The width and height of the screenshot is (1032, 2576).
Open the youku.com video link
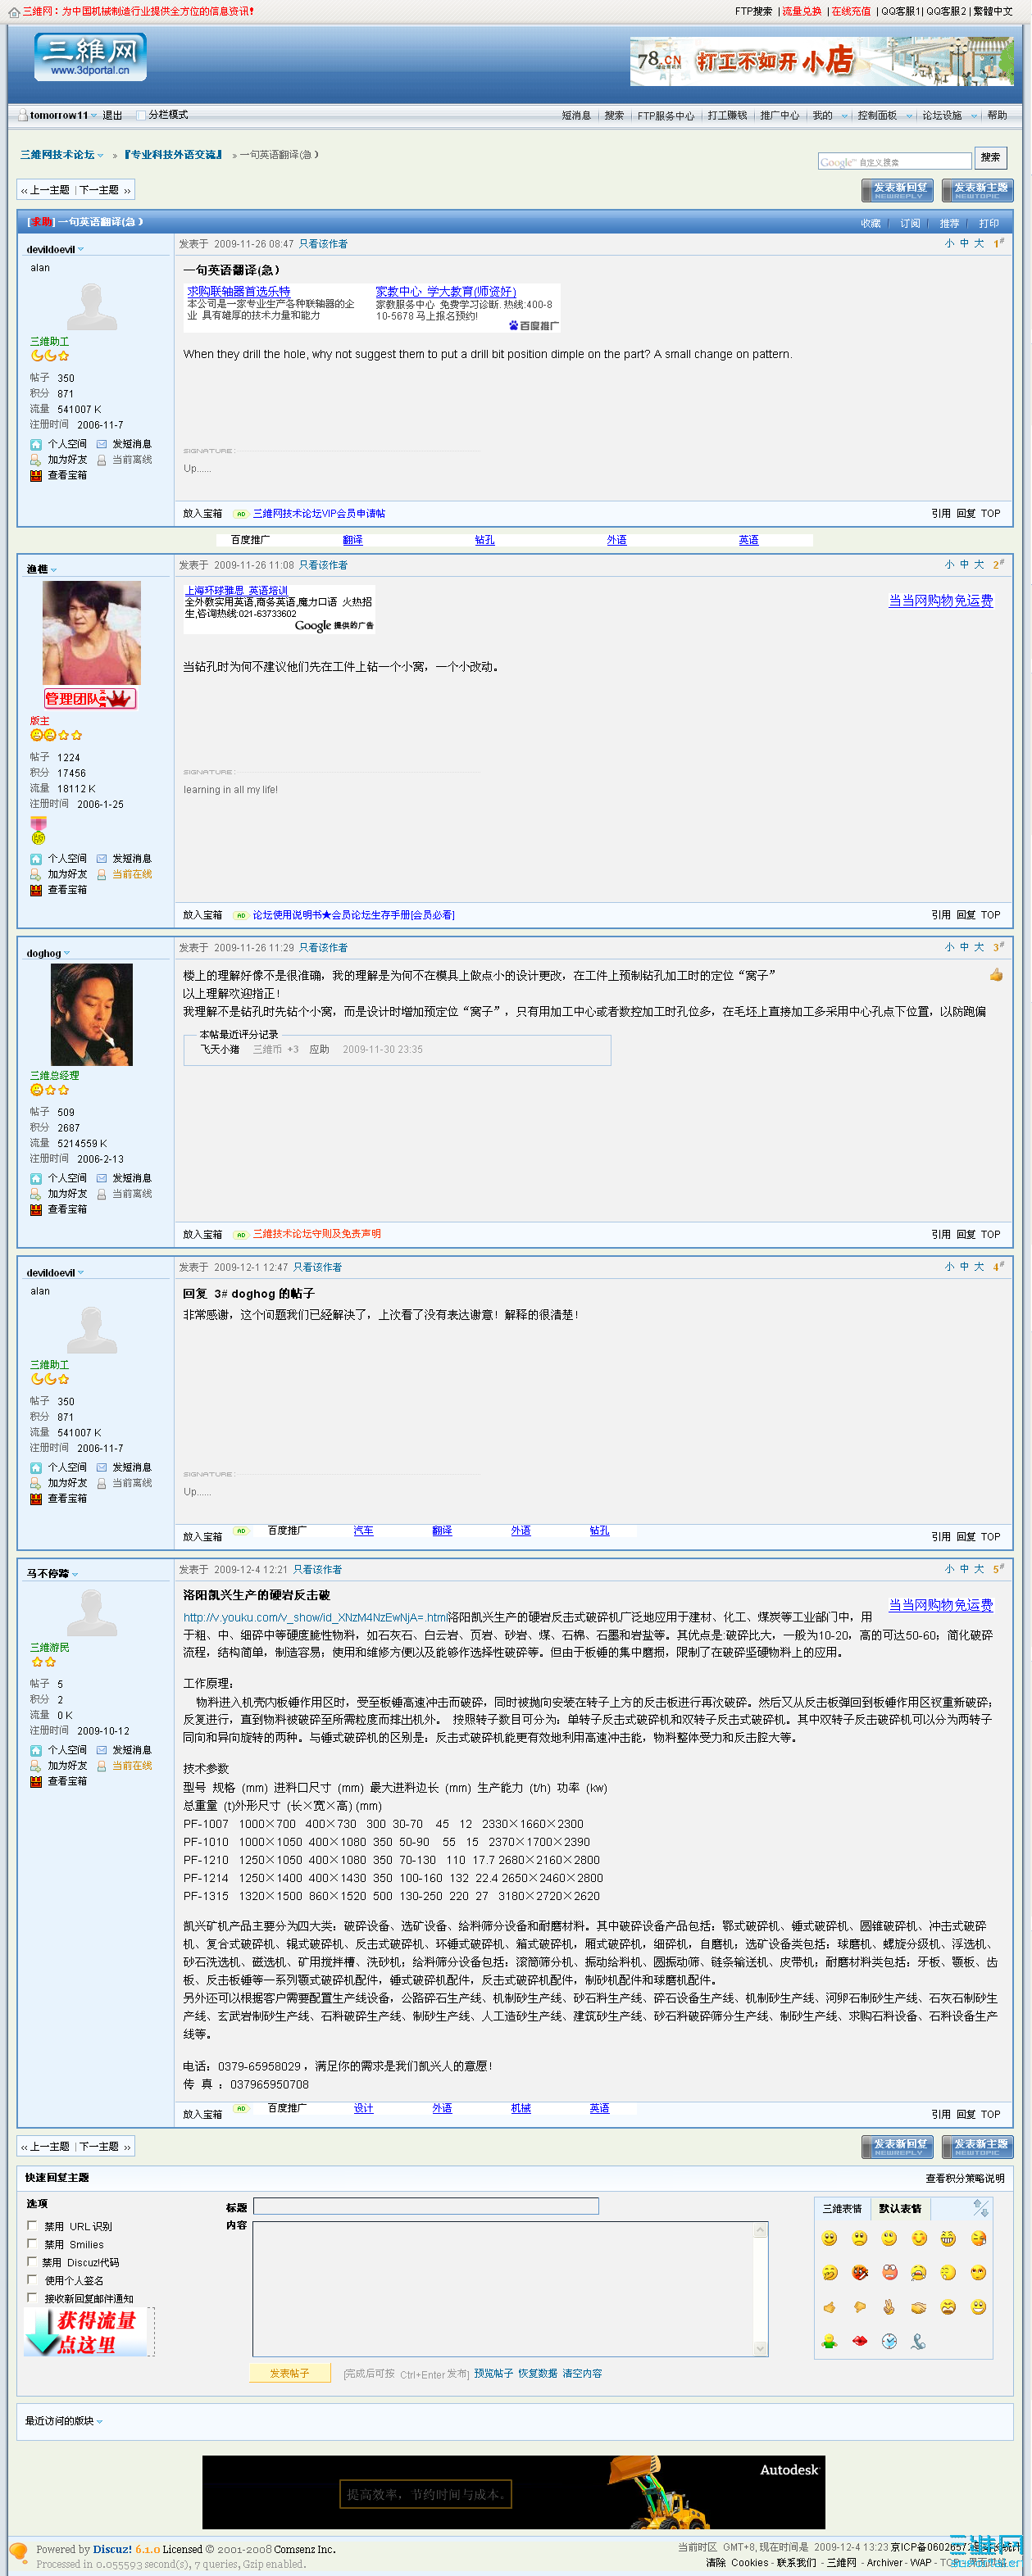point(315,1617)
